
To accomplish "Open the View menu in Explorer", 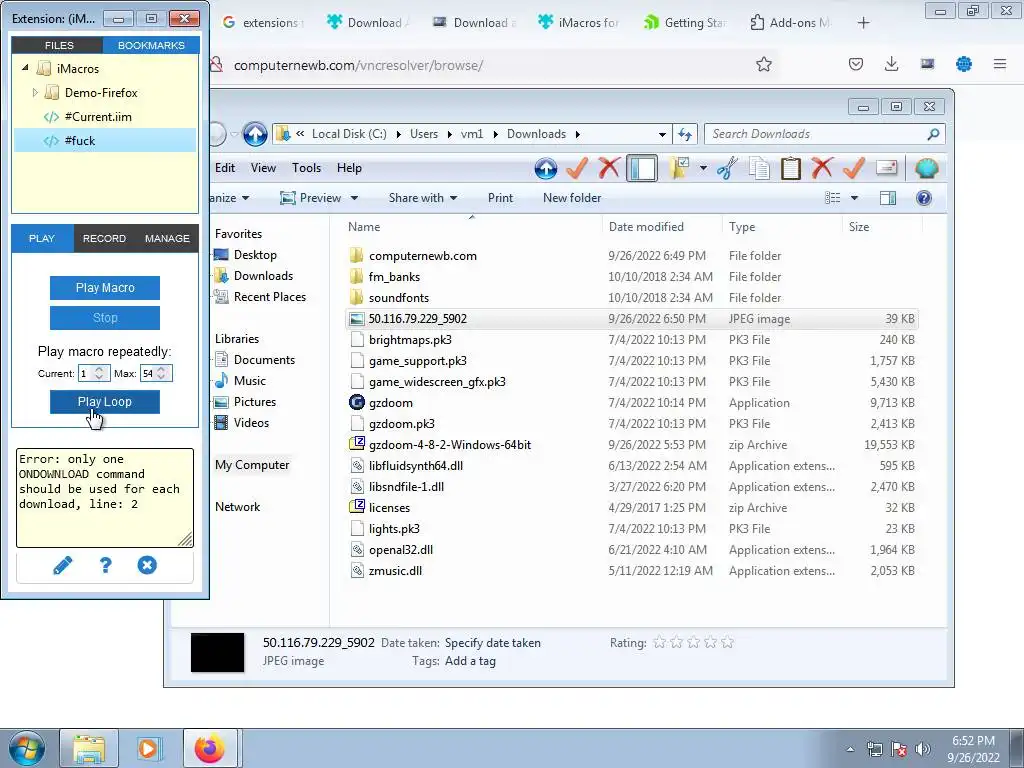I will point(263,168).
